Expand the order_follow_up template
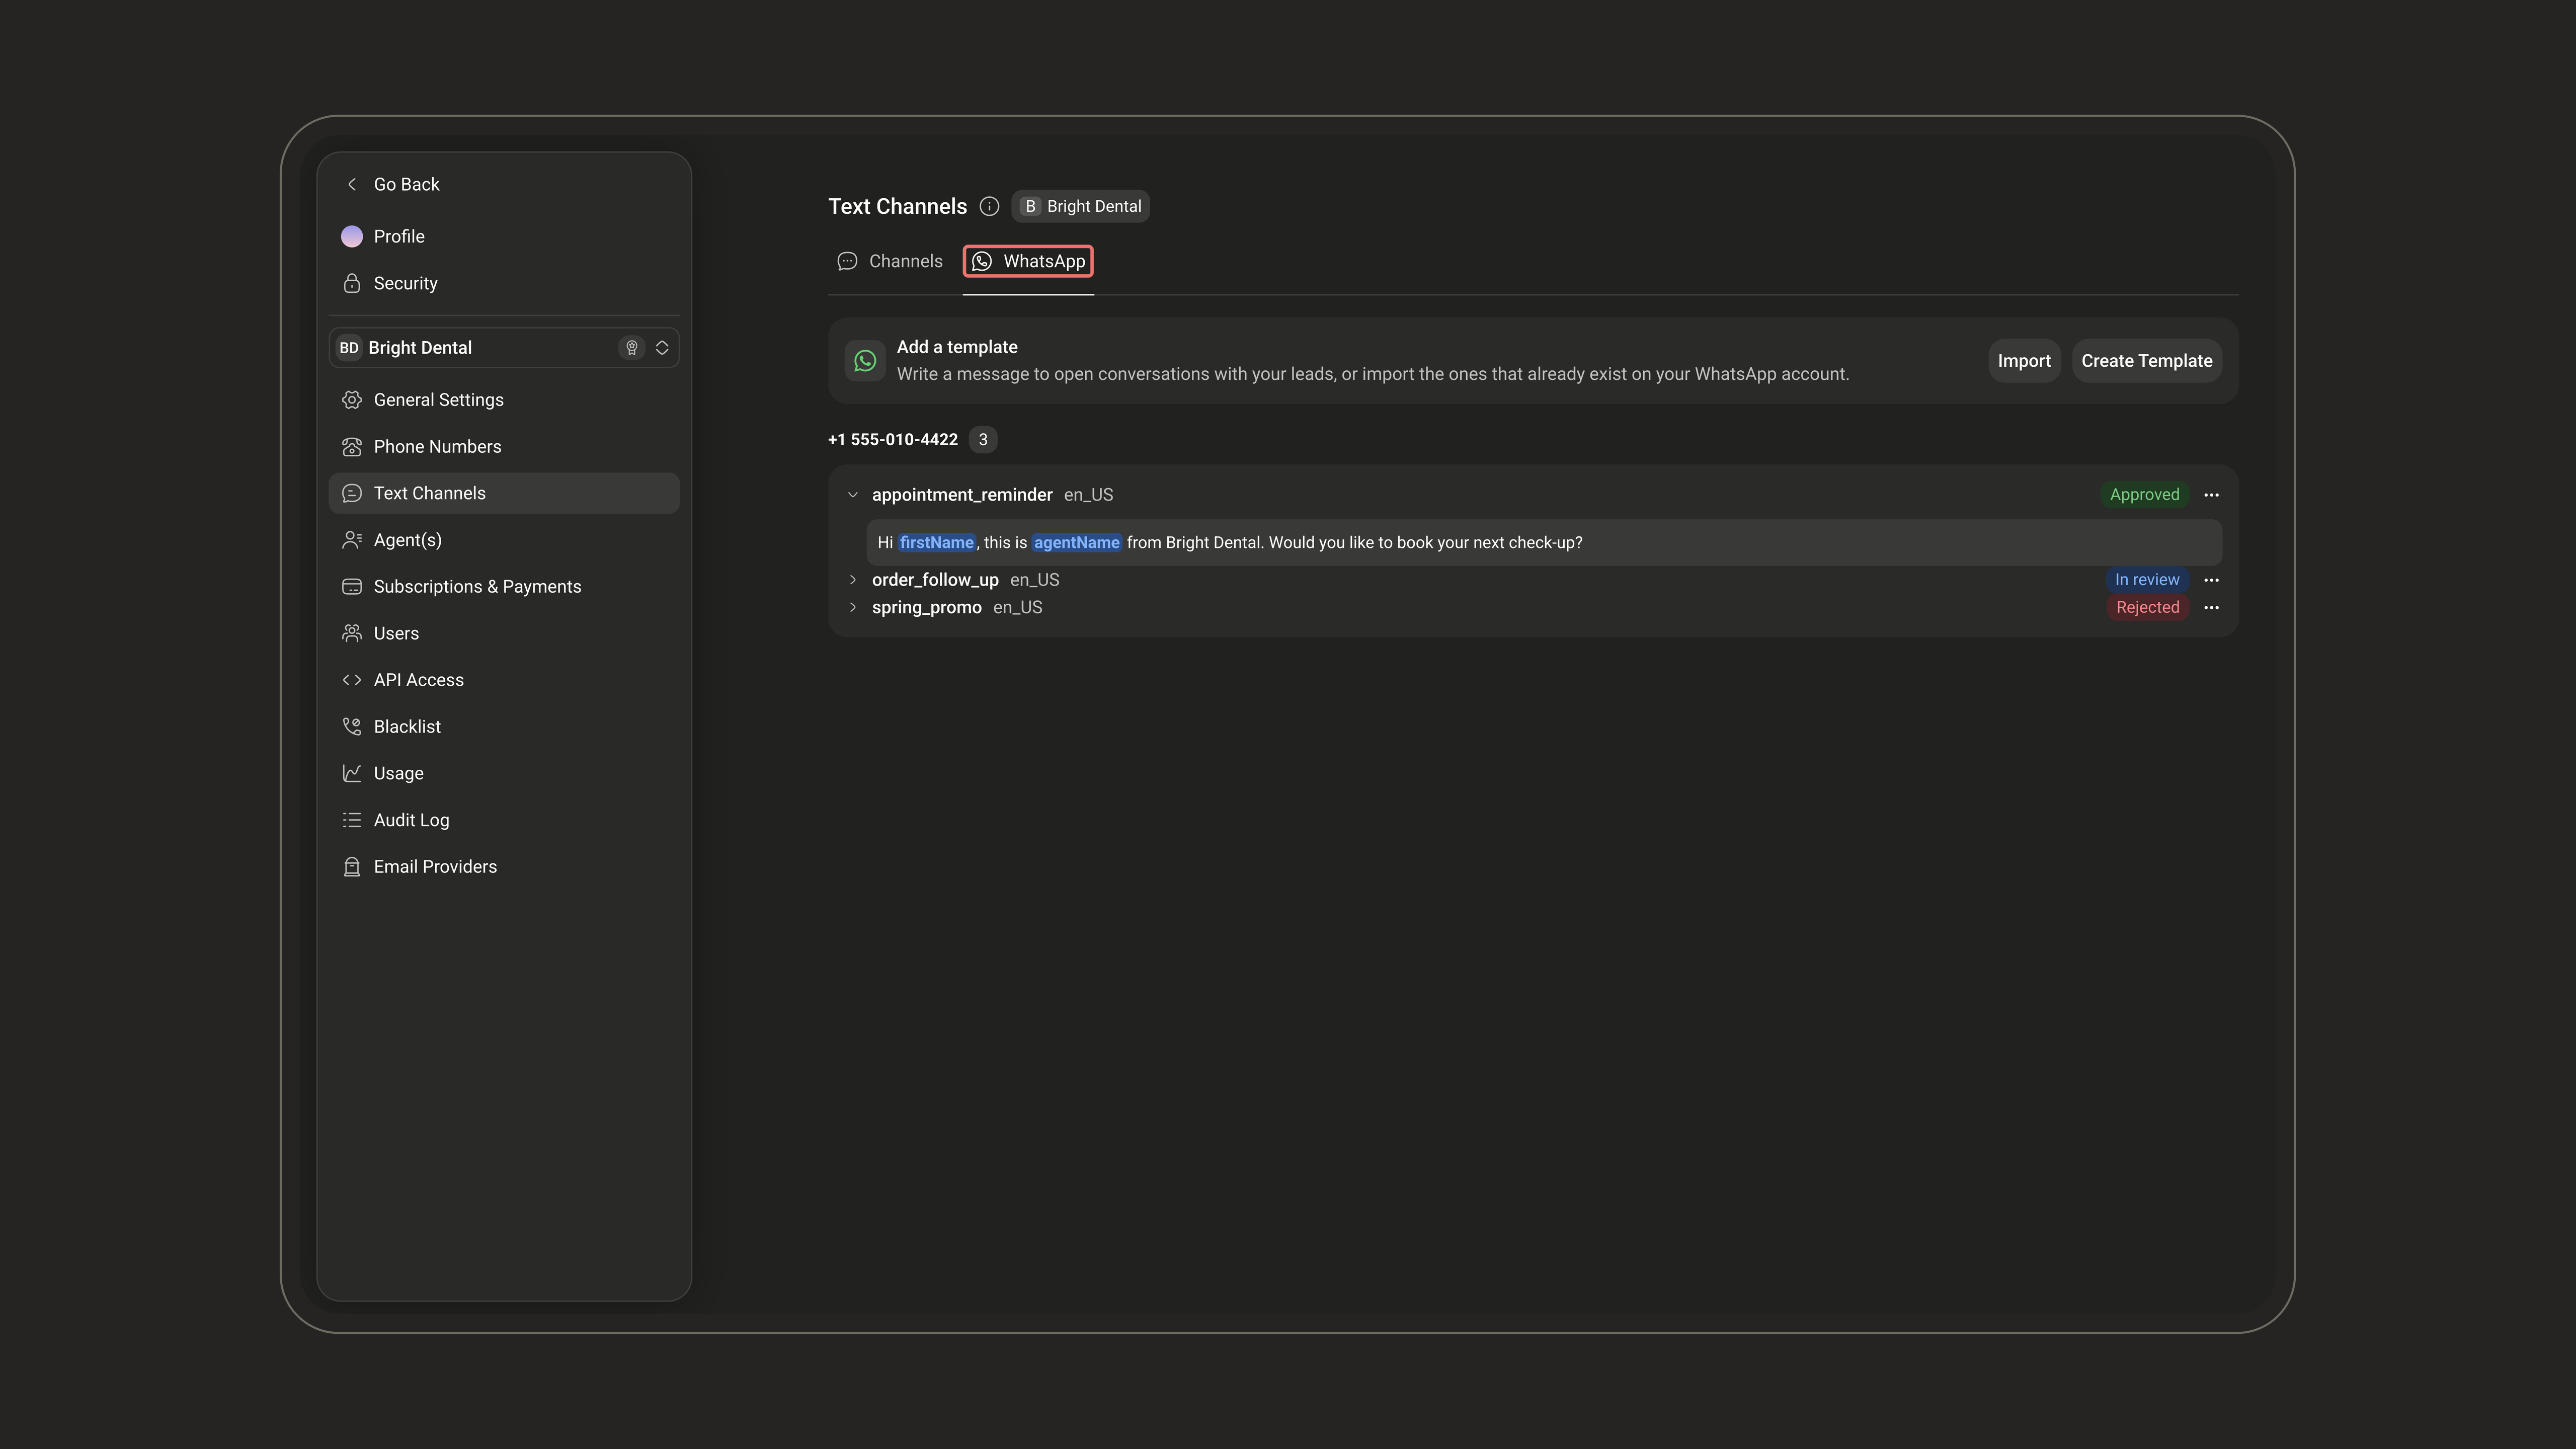 click(853, 580)
